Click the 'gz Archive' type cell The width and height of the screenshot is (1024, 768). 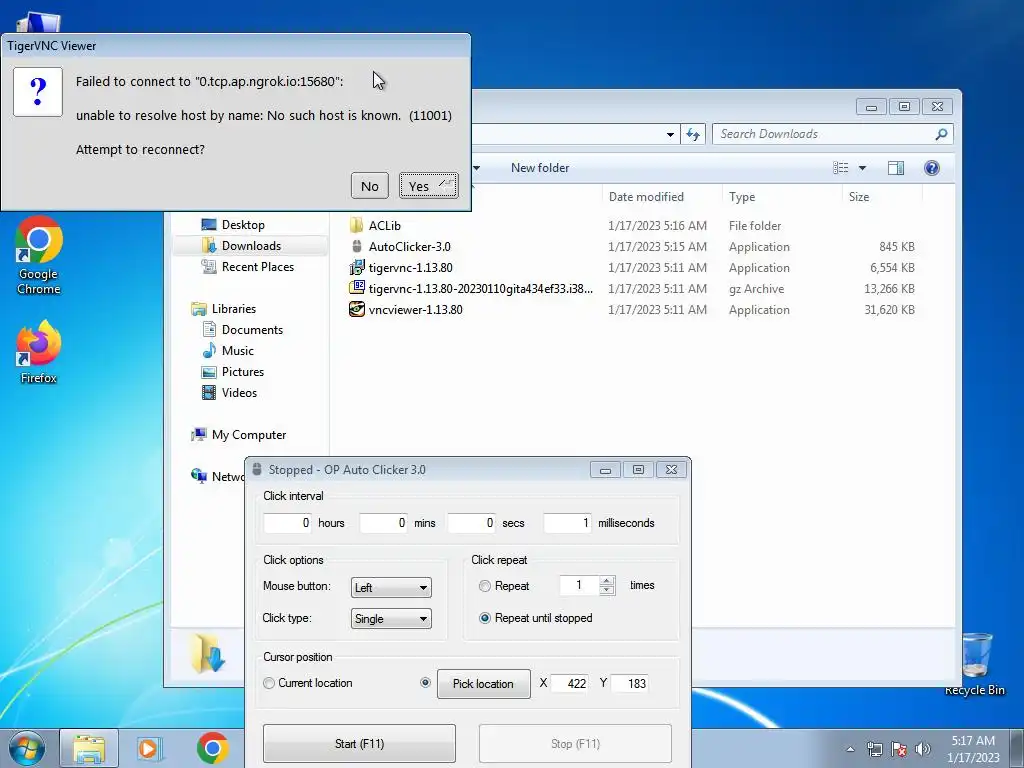coord(756,289)
